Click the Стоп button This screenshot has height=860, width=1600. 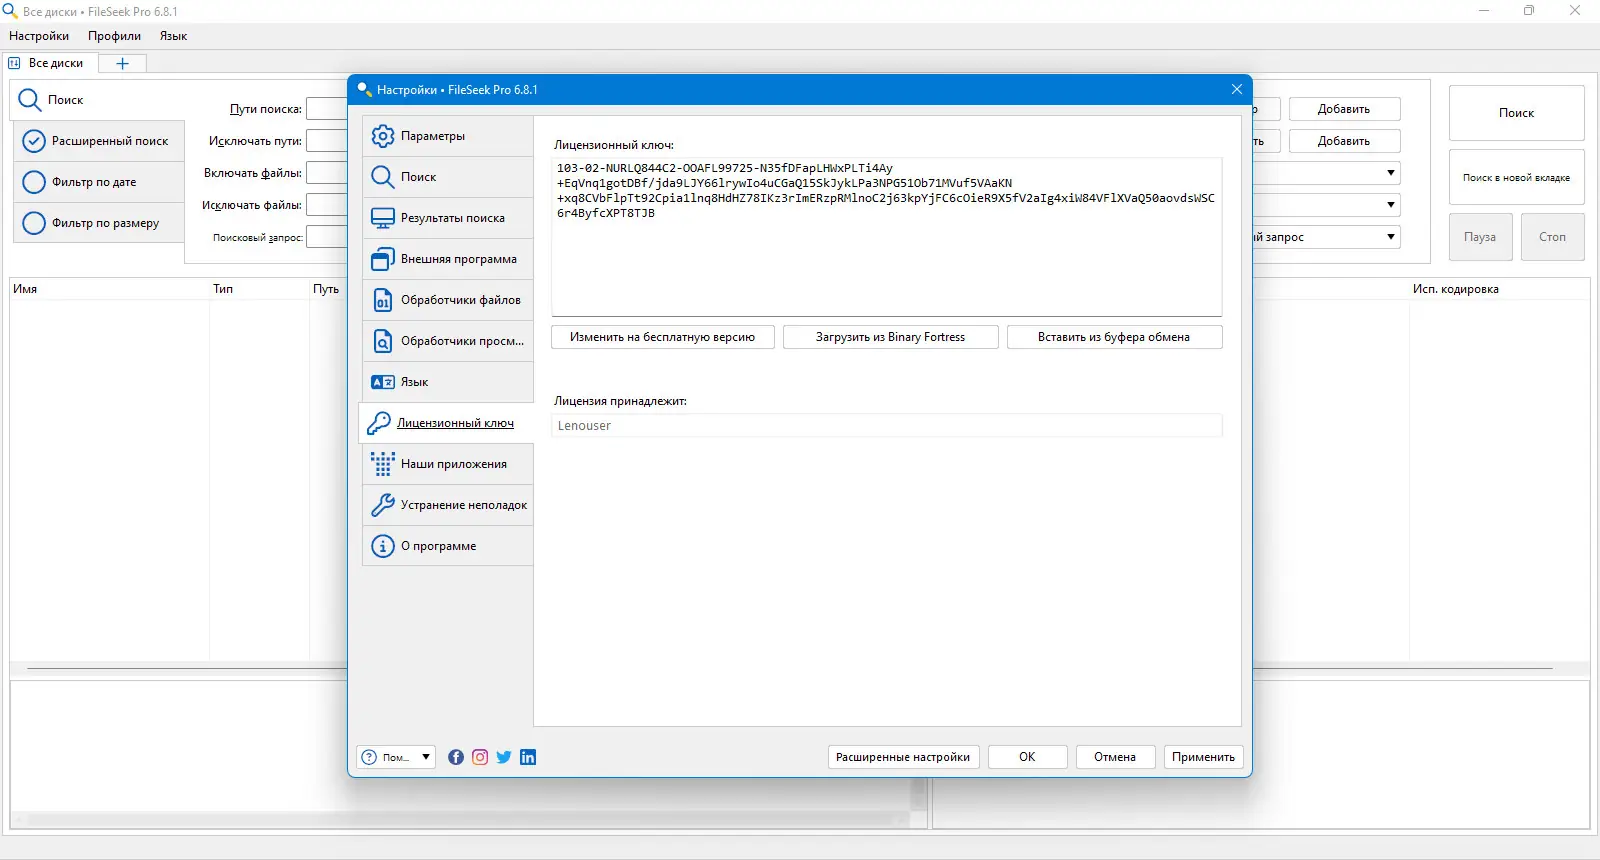[1552, 237]
